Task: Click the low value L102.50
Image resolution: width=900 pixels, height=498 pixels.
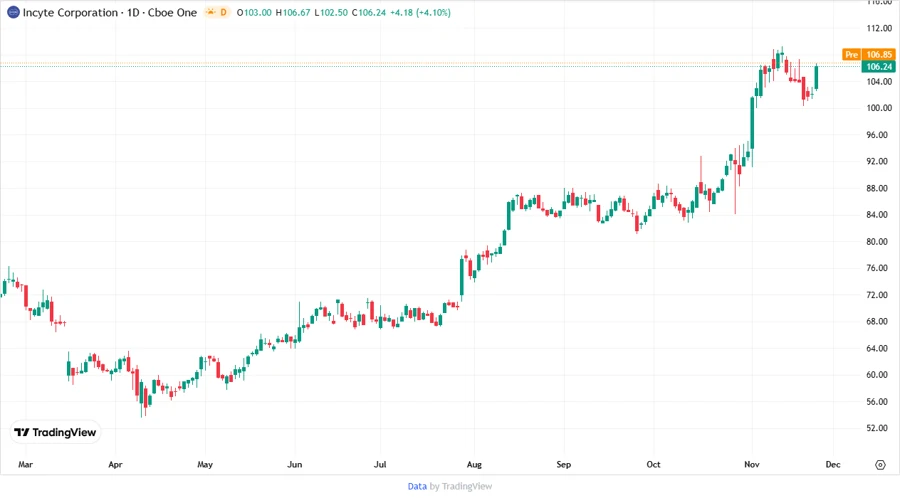Action: 331,12
